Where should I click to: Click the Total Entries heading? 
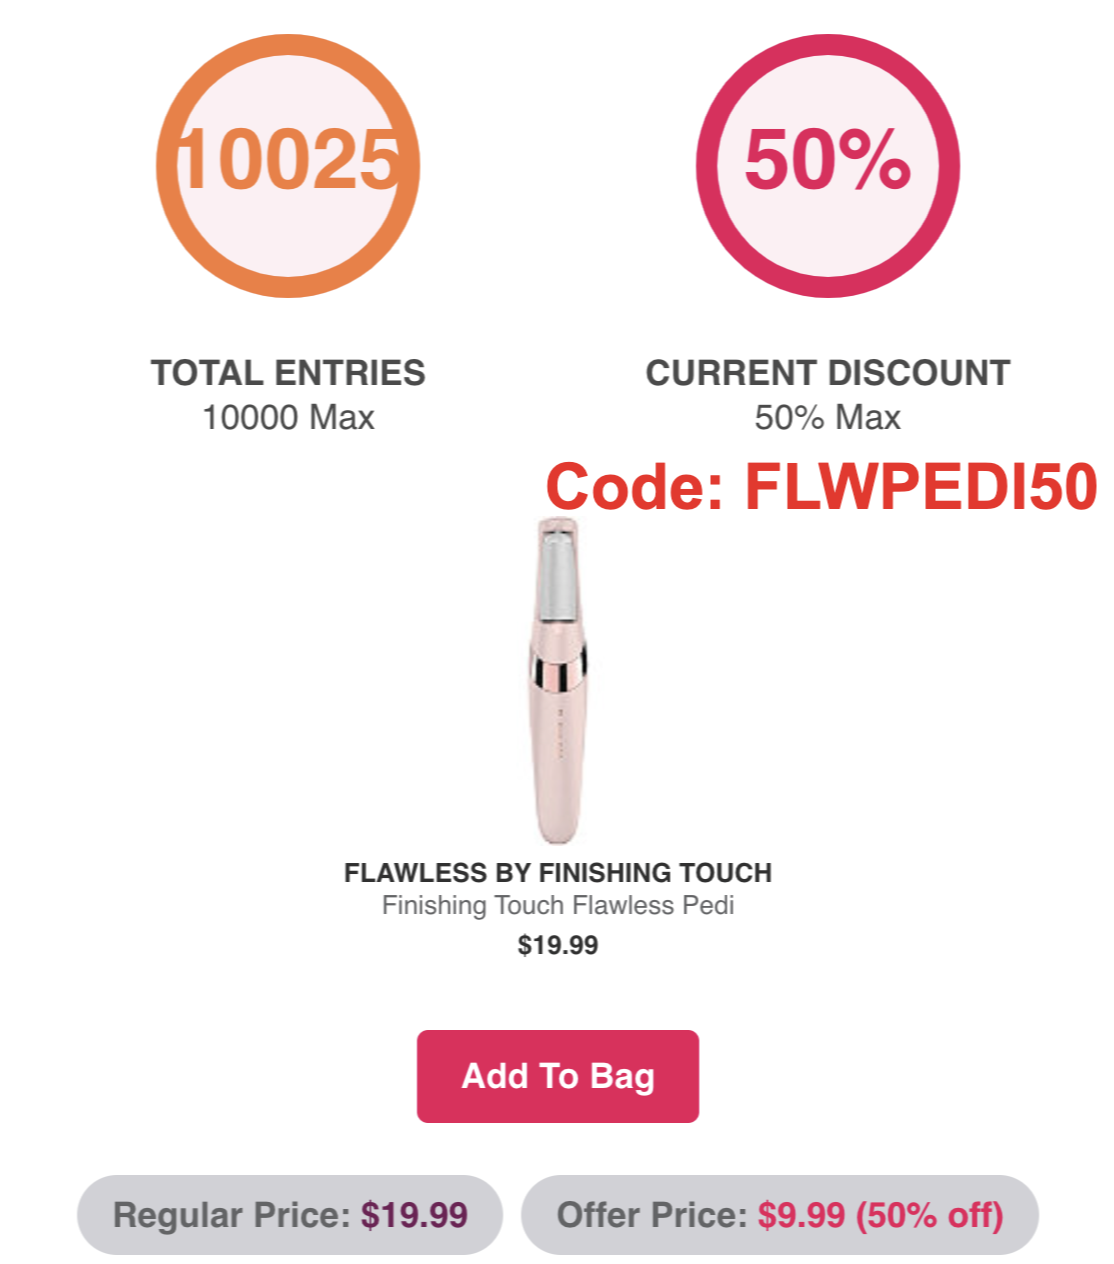pos(288,373)
